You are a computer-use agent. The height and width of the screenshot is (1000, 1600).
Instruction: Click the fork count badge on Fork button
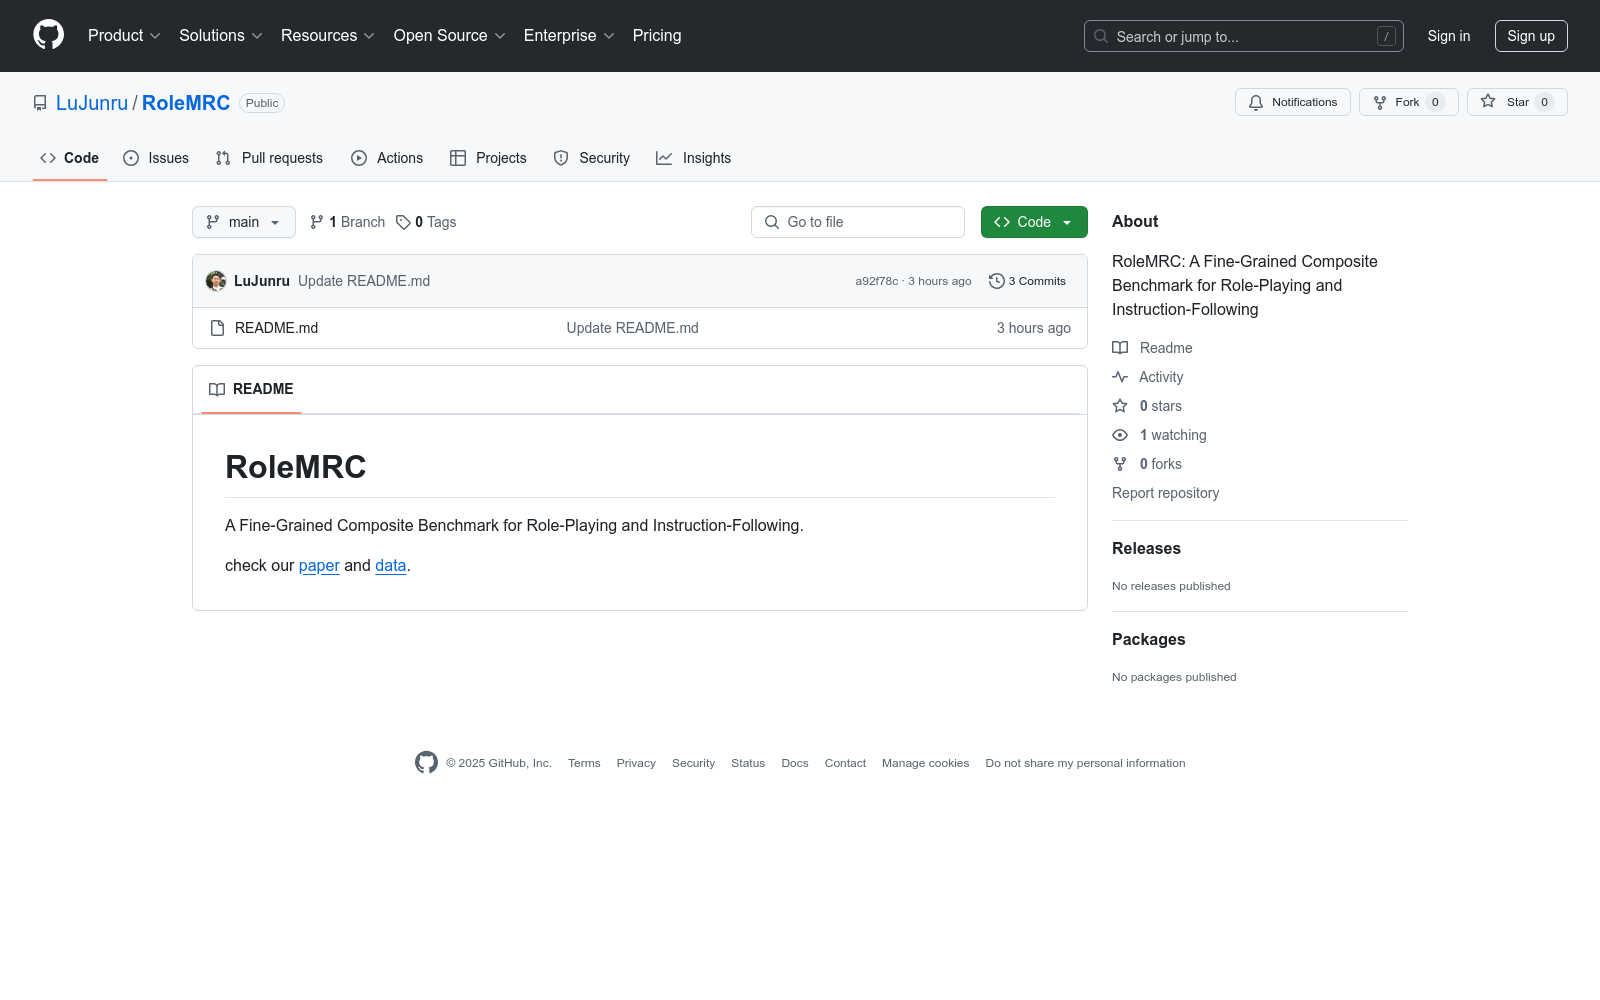tap(1435, 102)
